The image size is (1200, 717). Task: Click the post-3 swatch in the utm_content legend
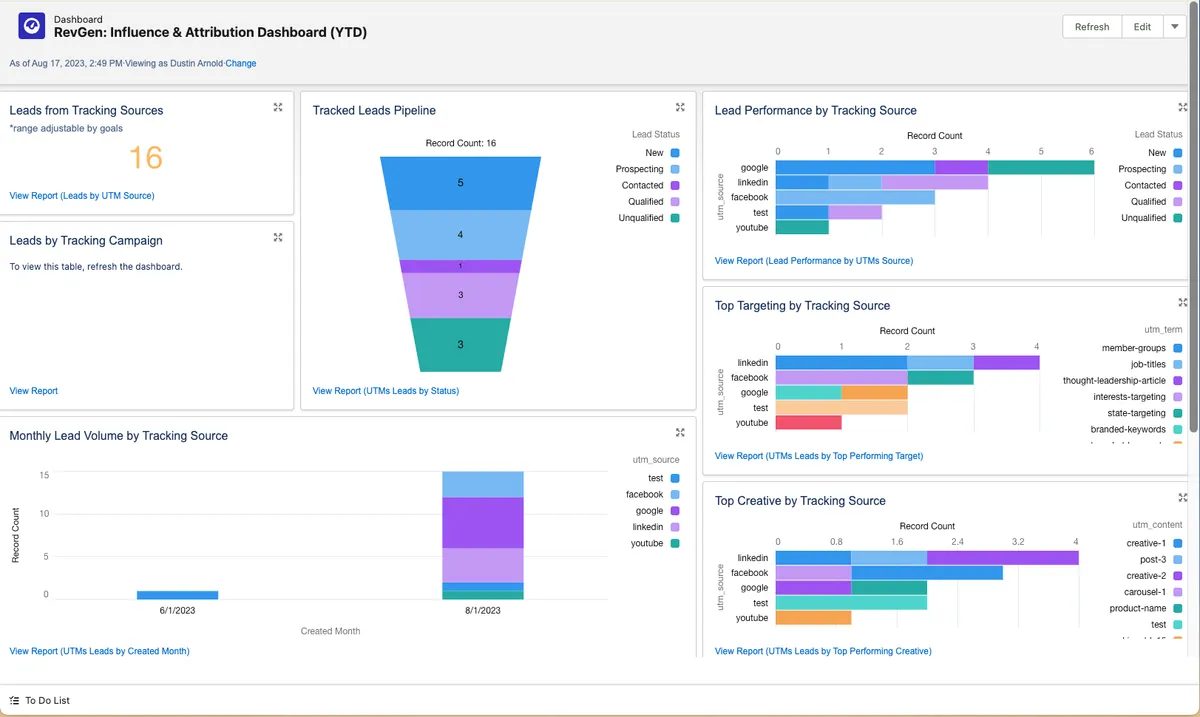point(1178,559)
